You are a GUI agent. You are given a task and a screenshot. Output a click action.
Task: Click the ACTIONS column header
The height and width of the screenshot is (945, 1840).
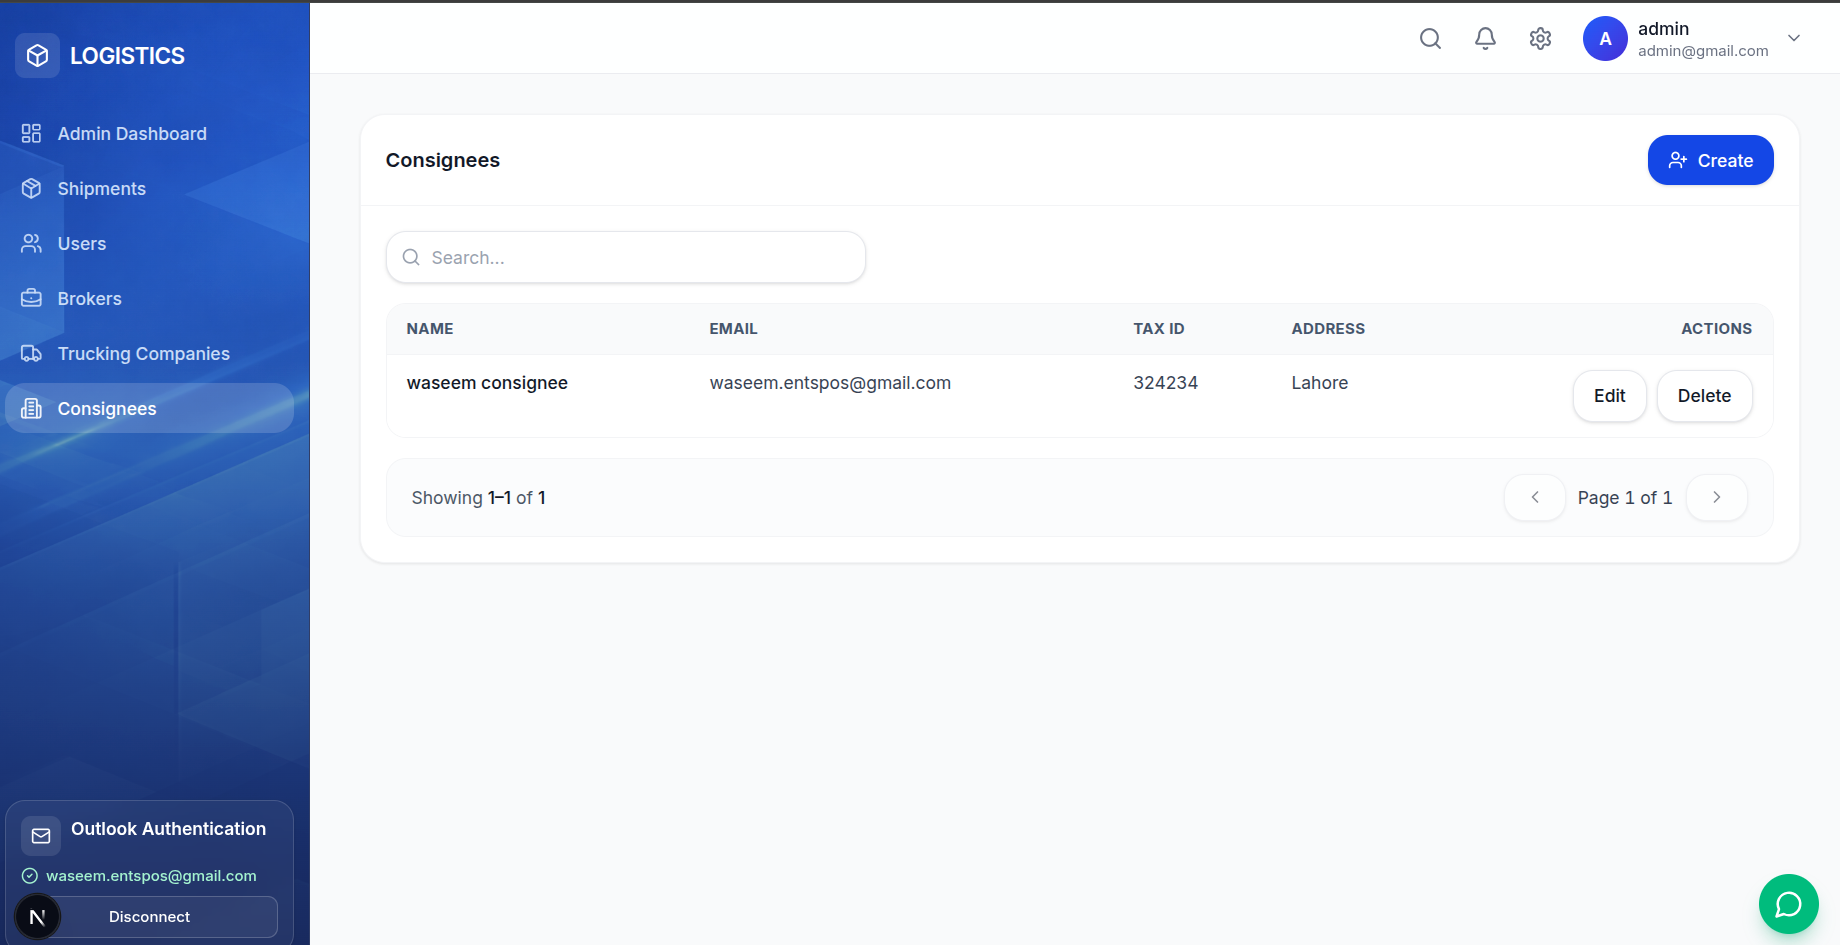point(1716,329)
